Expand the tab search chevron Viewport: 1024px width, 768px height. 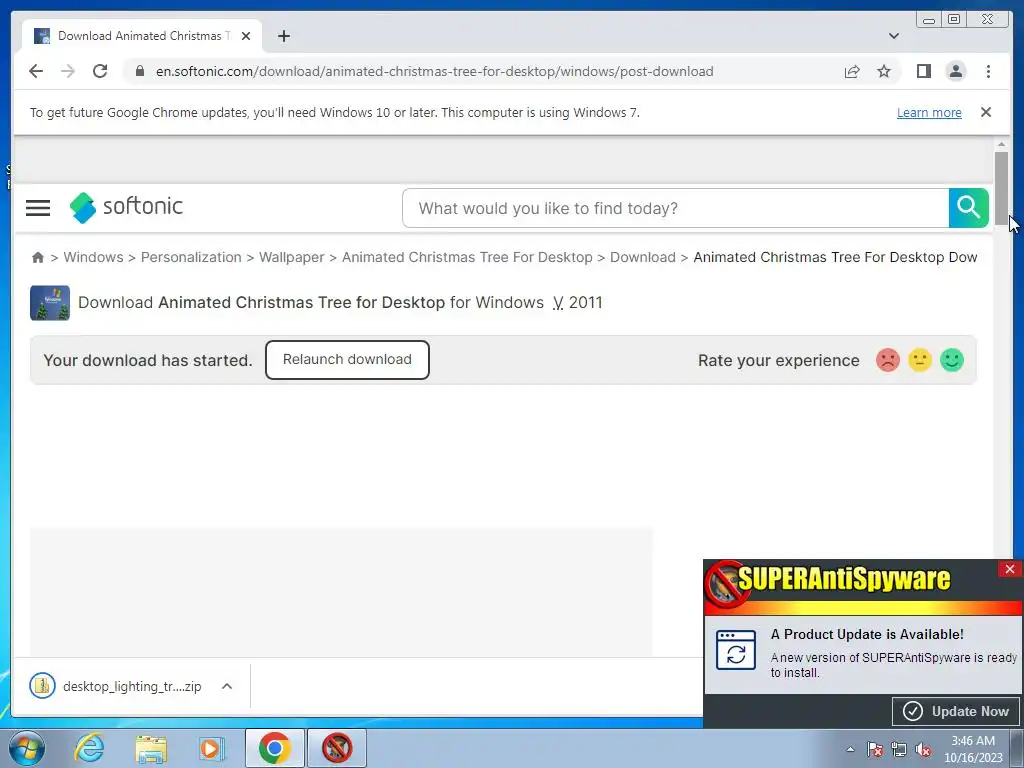[893, 36]
